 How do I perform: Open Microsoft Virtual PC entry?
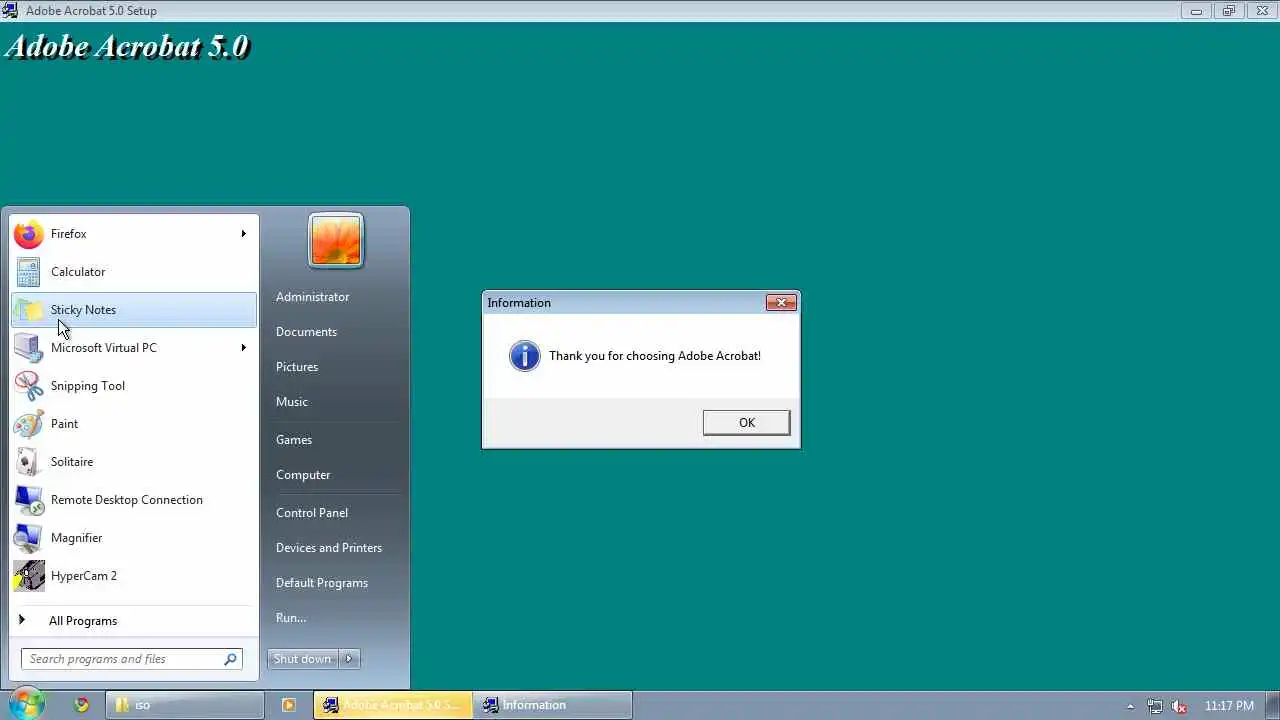[134, 348]
